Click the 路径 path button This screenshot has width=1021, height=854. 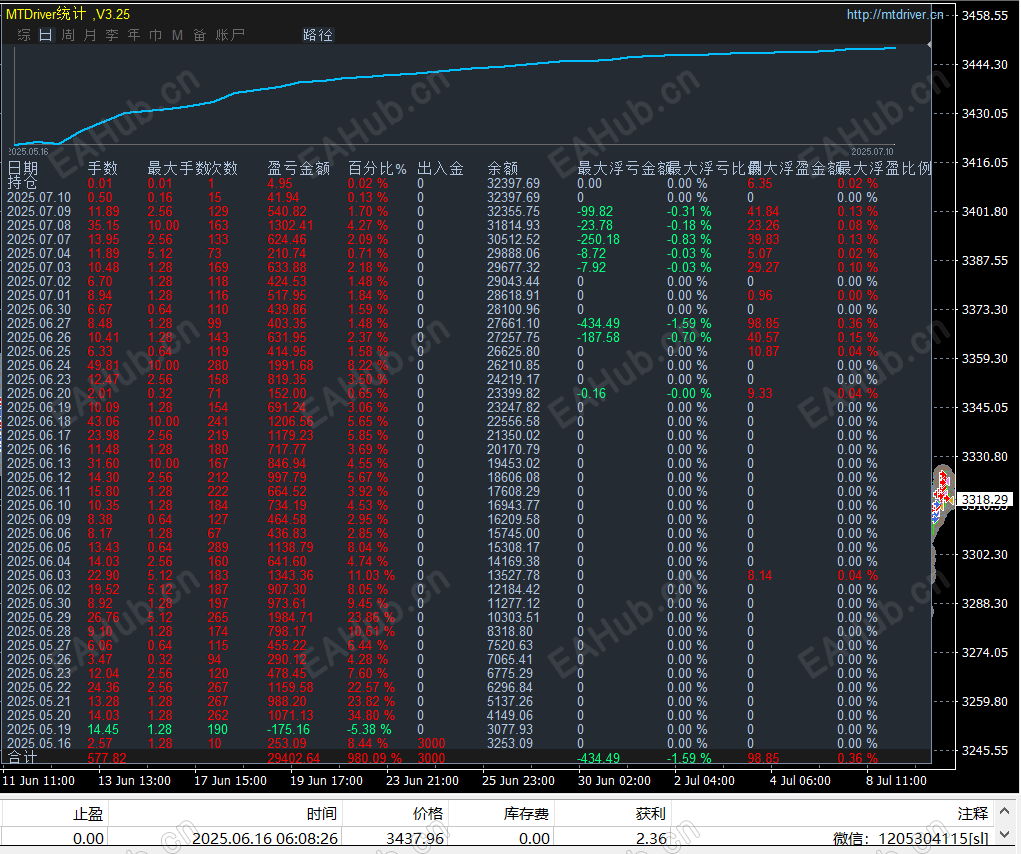pos(318,35)
